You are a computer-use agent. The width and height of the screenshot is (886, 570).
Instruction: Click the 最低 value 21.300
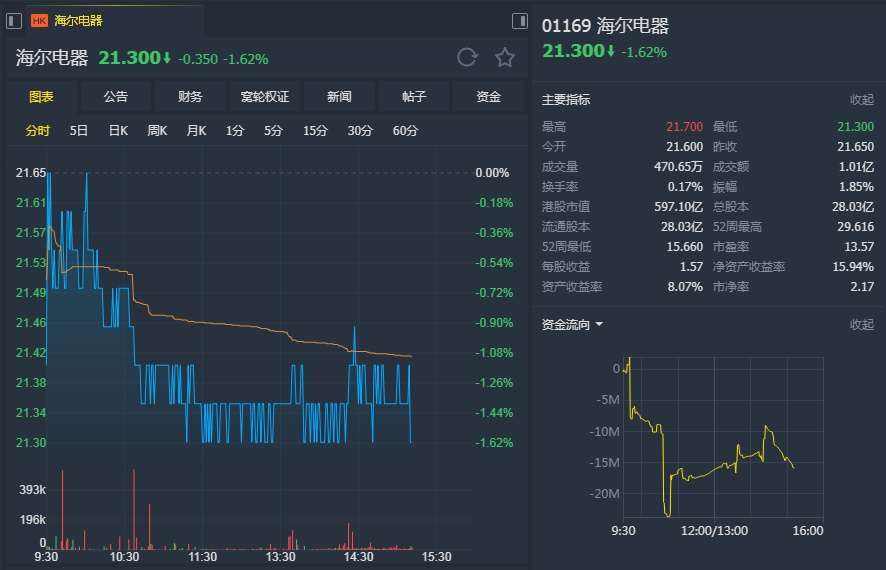(x=855, y=127)
